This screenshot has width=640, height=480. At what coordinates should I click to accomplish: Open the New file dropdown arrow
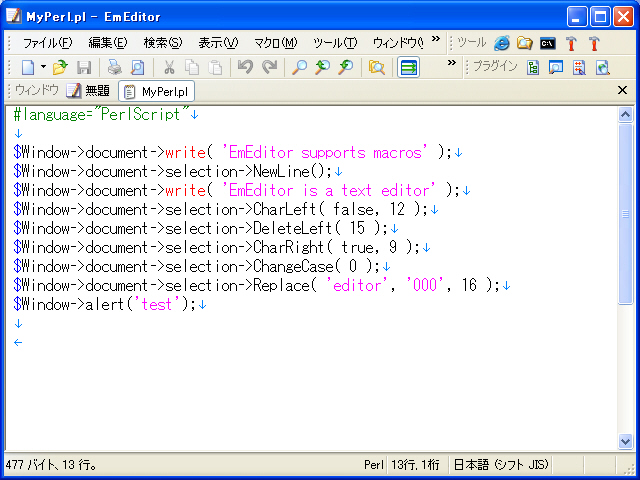pyautogui.click(x=43, y=67)
